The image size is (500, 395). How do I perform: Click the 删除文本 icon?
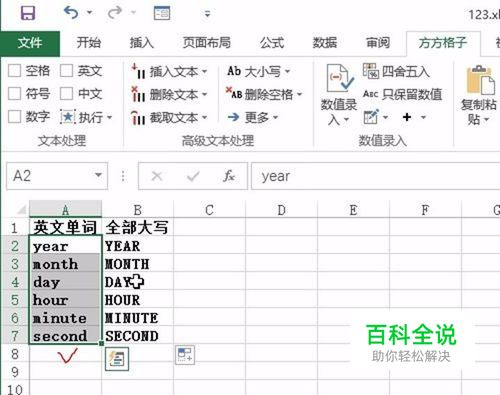point(138,94)
